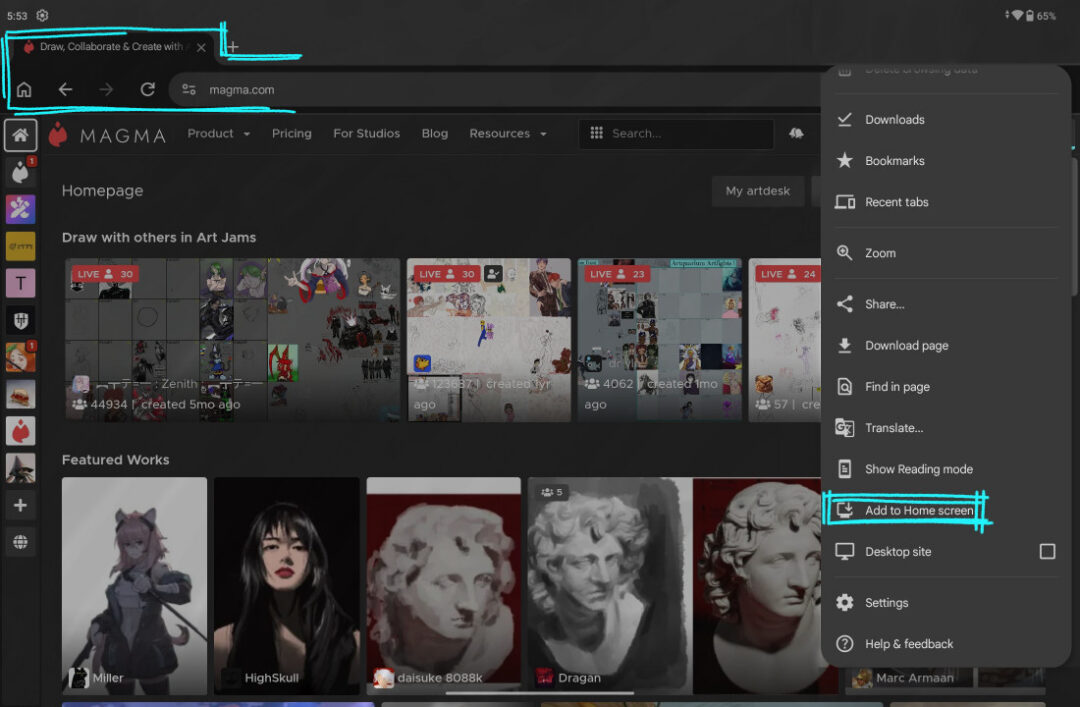The height and width of the screenshot is (707, 1080).
Task: Open Bookmarks from Chrome menu
Action: click(945, 161)
